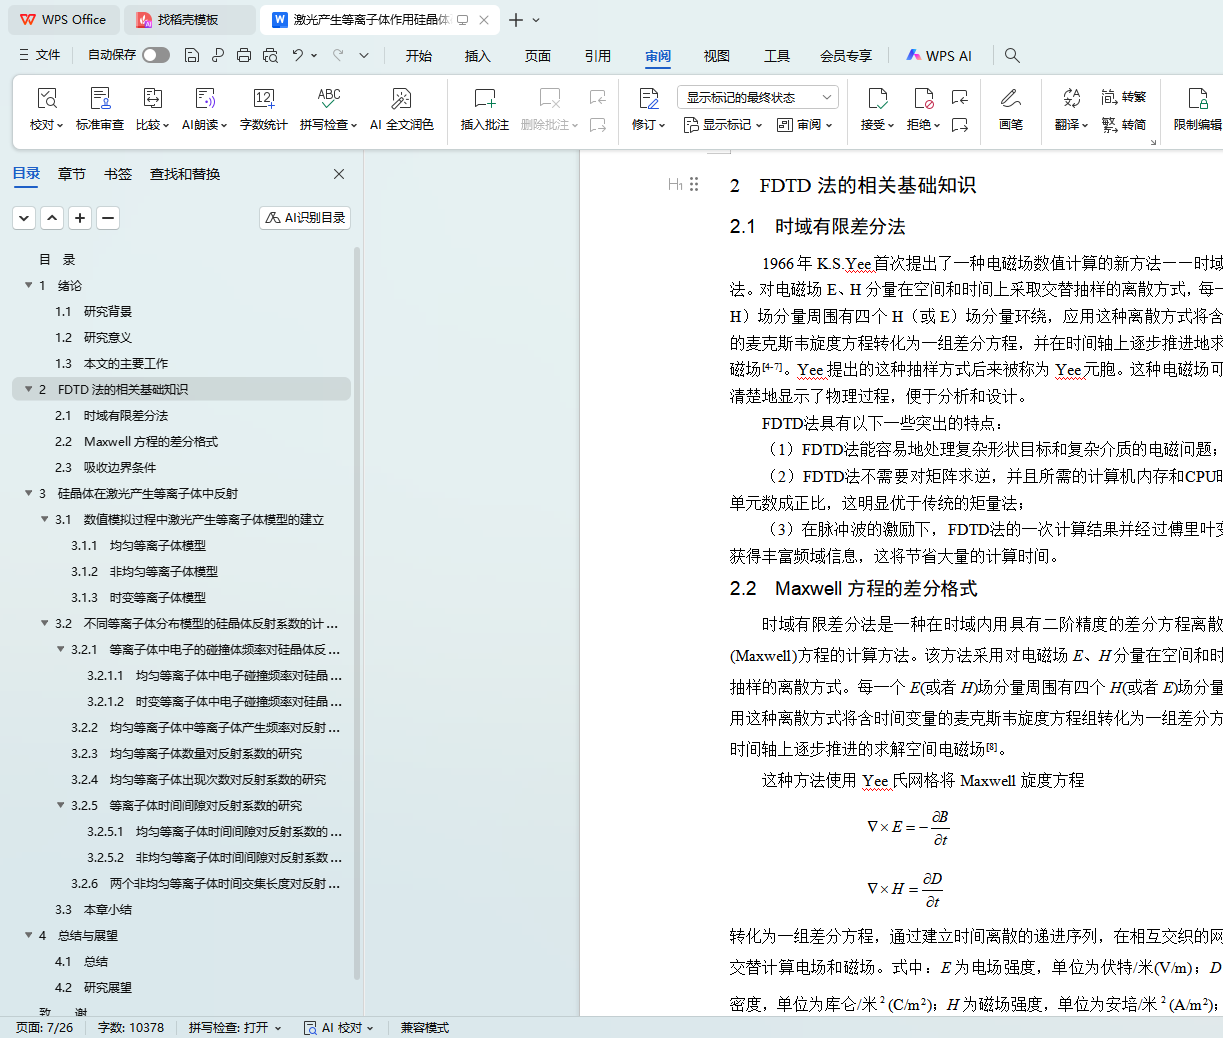Viewport: 1223px width, 1038px height.
Task: Click the AI识别目录 button
Action: (305, 217)
